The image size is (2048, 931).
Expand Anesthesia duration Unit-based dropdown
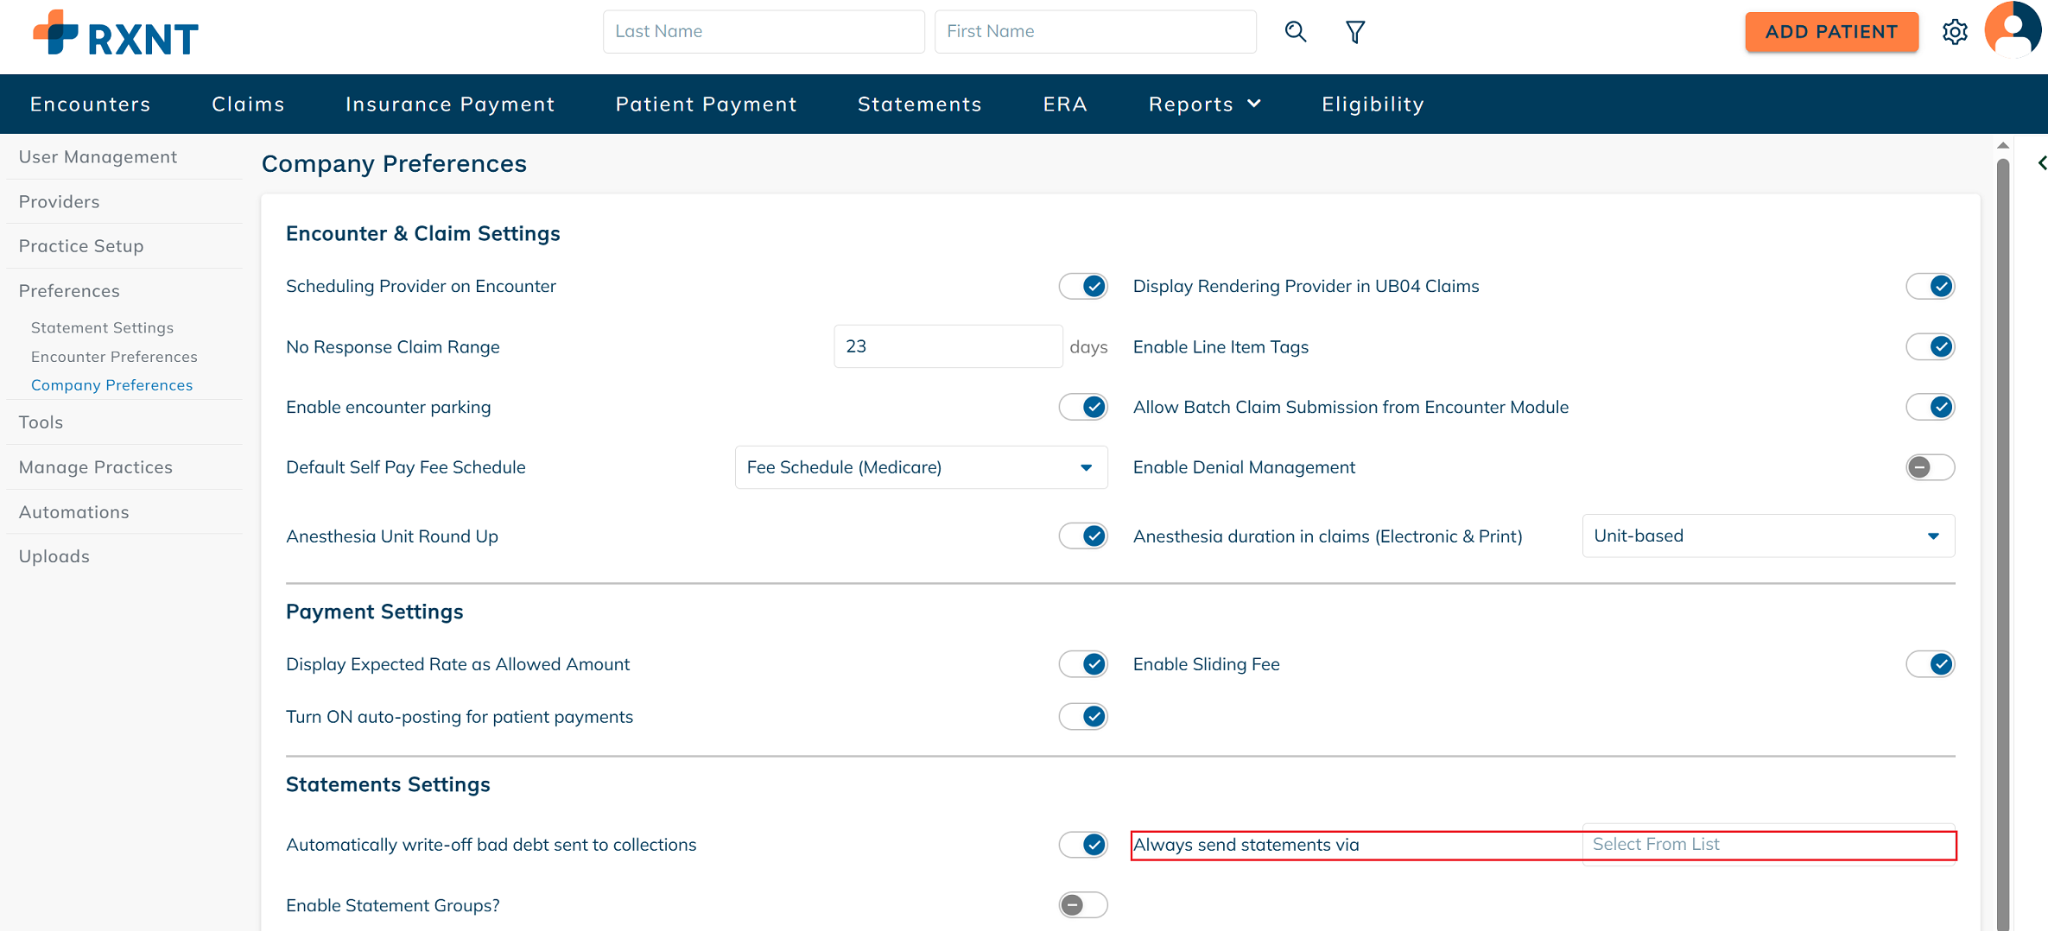click(x=1767, y=536)
